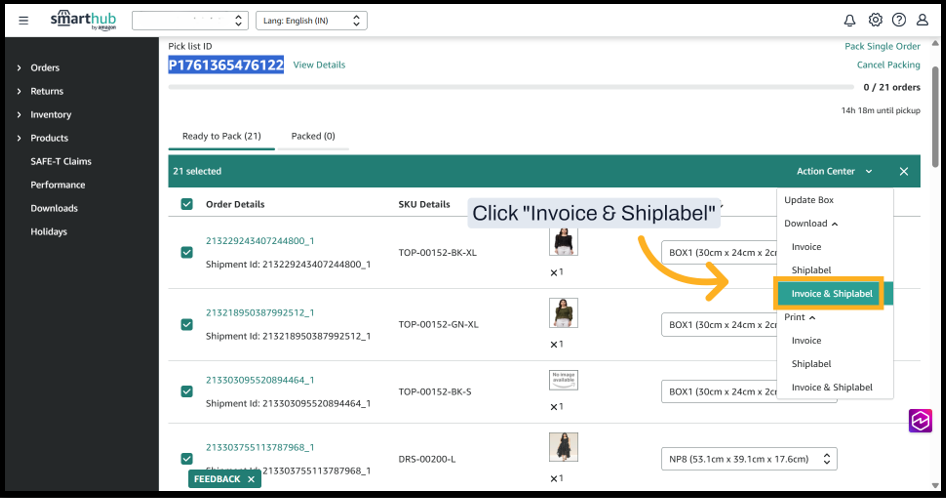Open the settings gear icon

click(x=875, y=20)
